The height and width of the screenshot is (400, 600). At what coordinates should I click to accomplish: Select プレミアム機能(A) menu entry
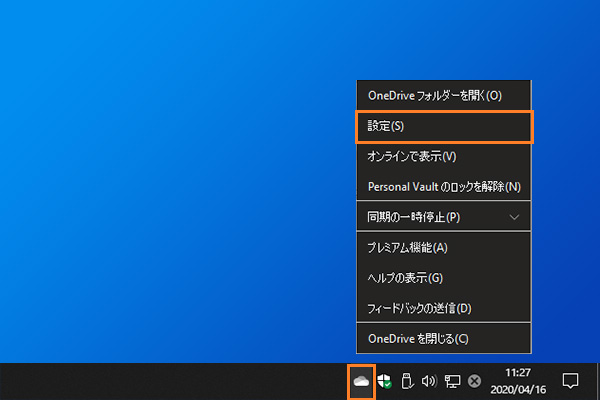pos(444,248)
